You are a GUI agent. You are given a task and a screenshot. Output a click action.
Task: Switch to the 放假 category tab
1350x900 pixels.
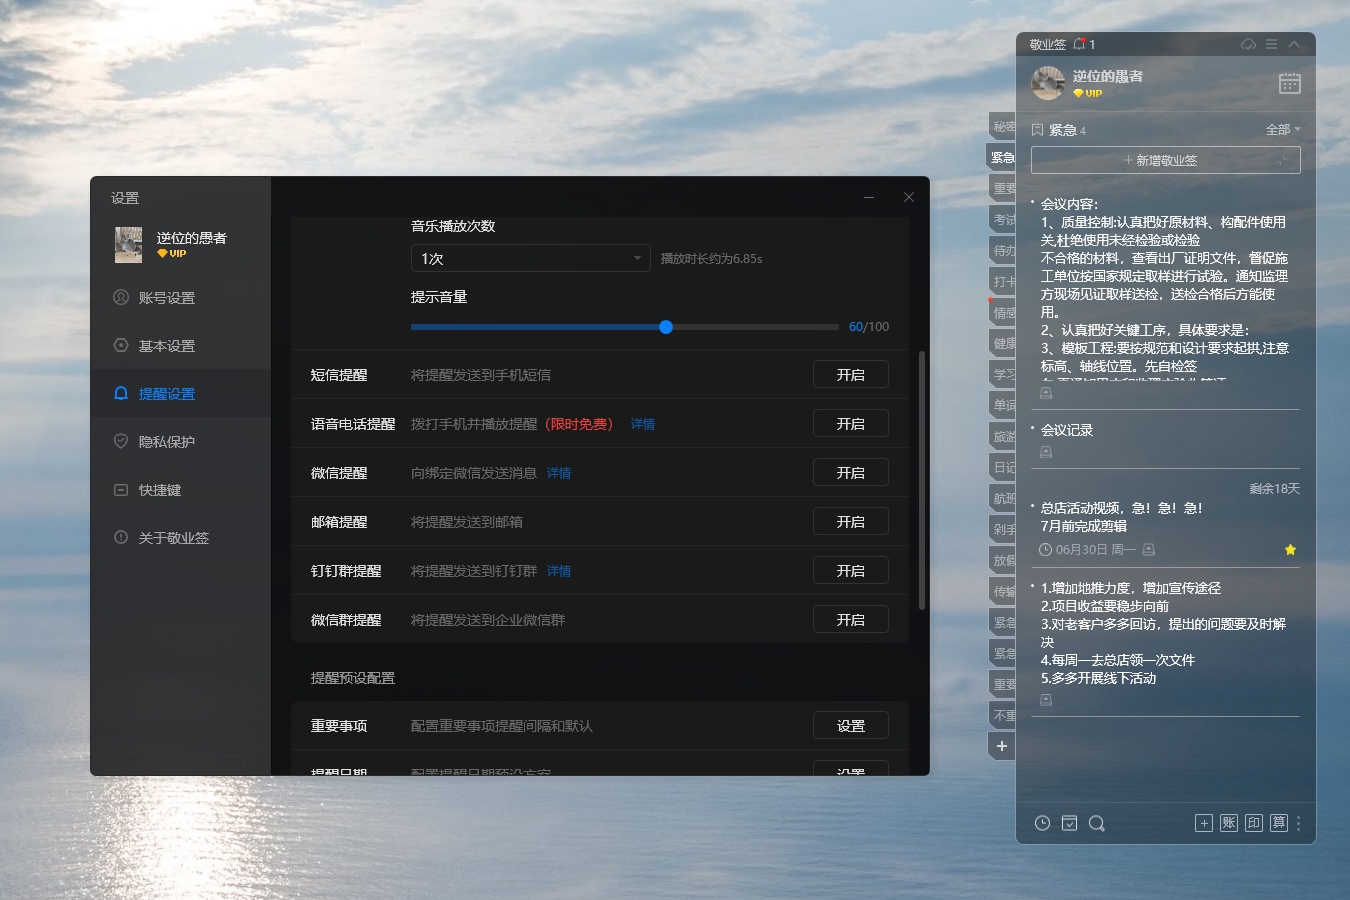pos(1002,560)
